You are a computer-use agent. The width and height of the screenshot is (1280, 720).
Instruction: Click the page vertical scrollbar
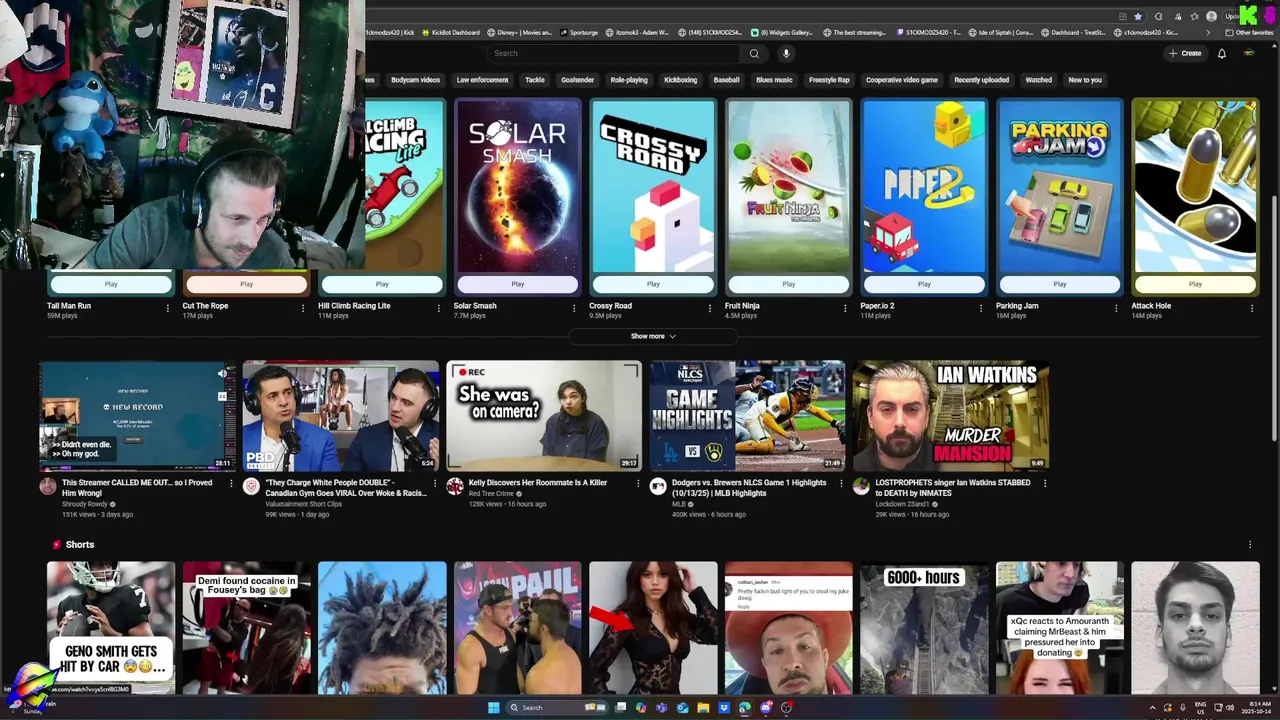coord(1274,317)
